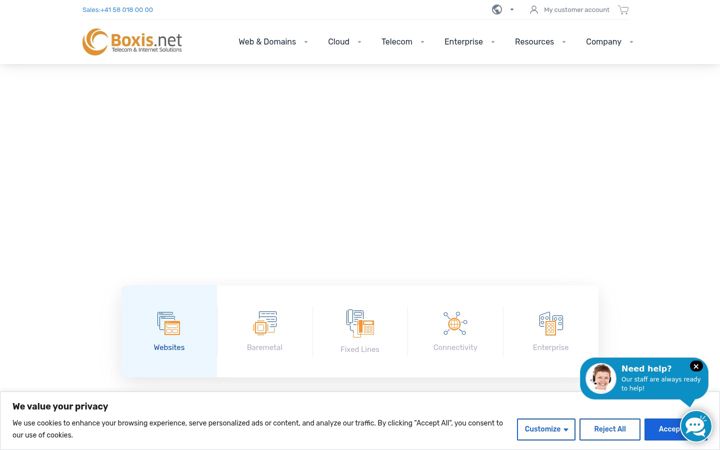Open the globe language selector icon

pyautogui.click(x=497, y=10)
